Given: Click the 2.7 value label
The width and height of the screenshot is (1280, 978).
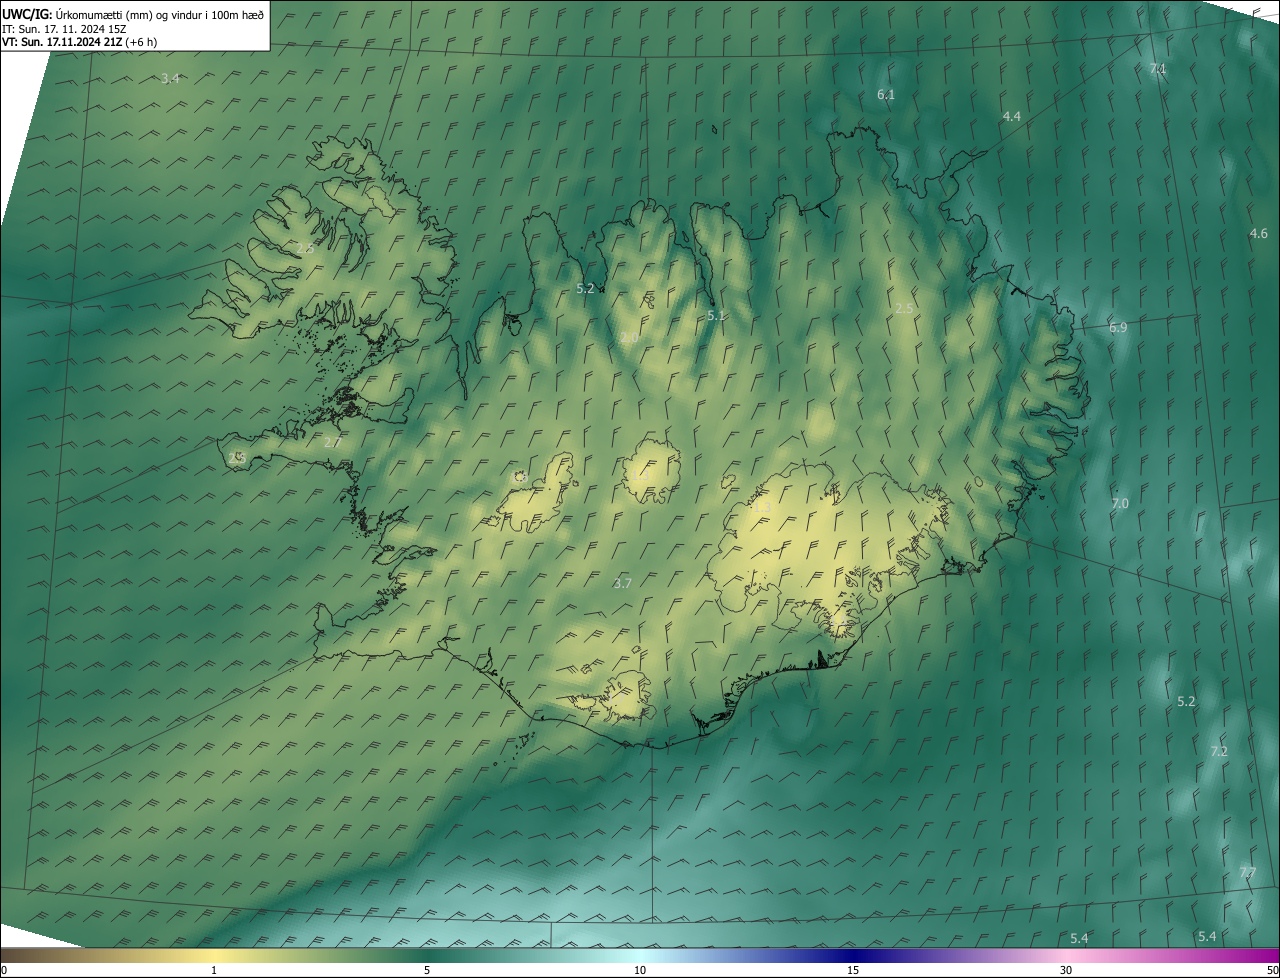Looking at the screenshot, I should pos(333,441).
